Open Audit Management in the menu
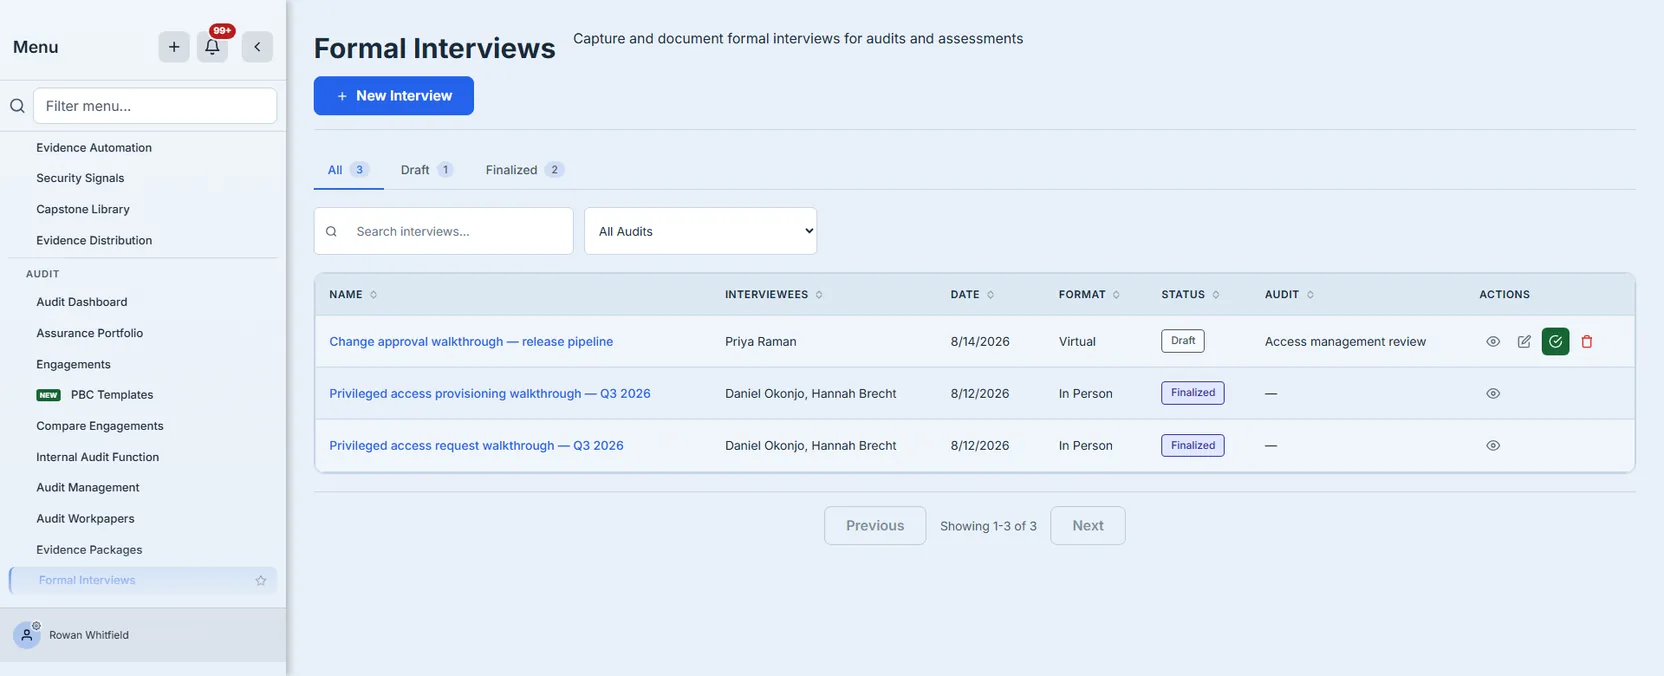 click(x=88, y=488)
